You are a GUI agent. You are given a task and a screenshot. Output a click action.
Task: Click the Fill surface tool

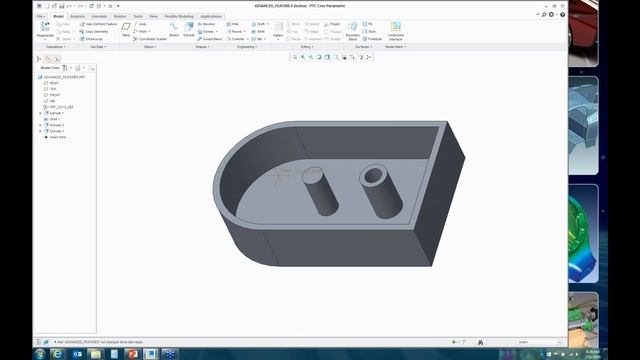click(x=367, y=24)
